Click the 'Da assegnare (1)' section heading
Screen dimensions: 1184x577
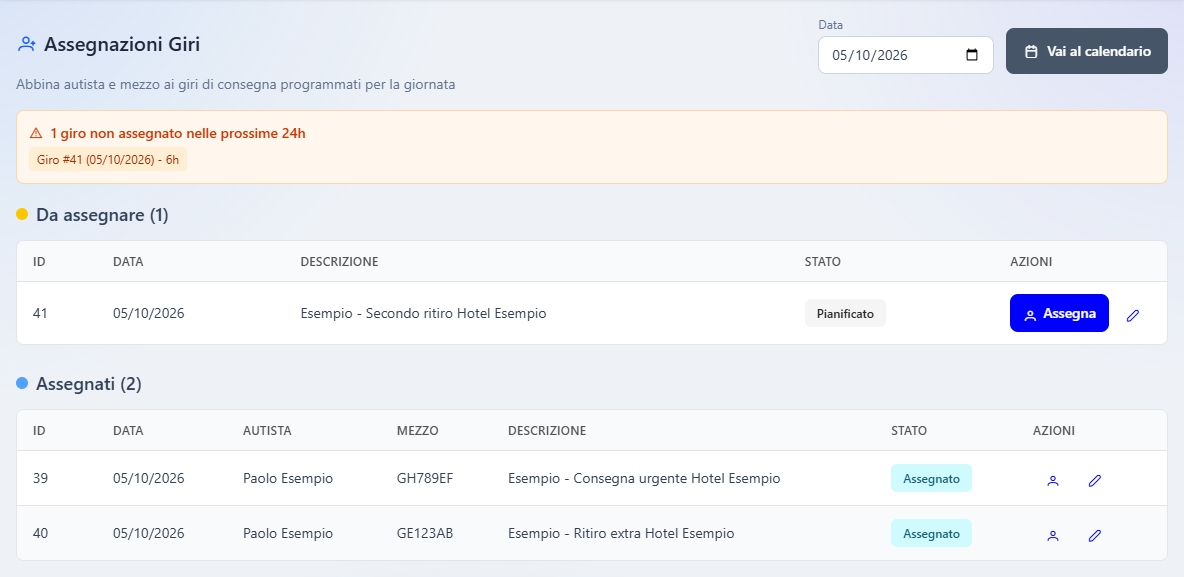click(102, 215)
